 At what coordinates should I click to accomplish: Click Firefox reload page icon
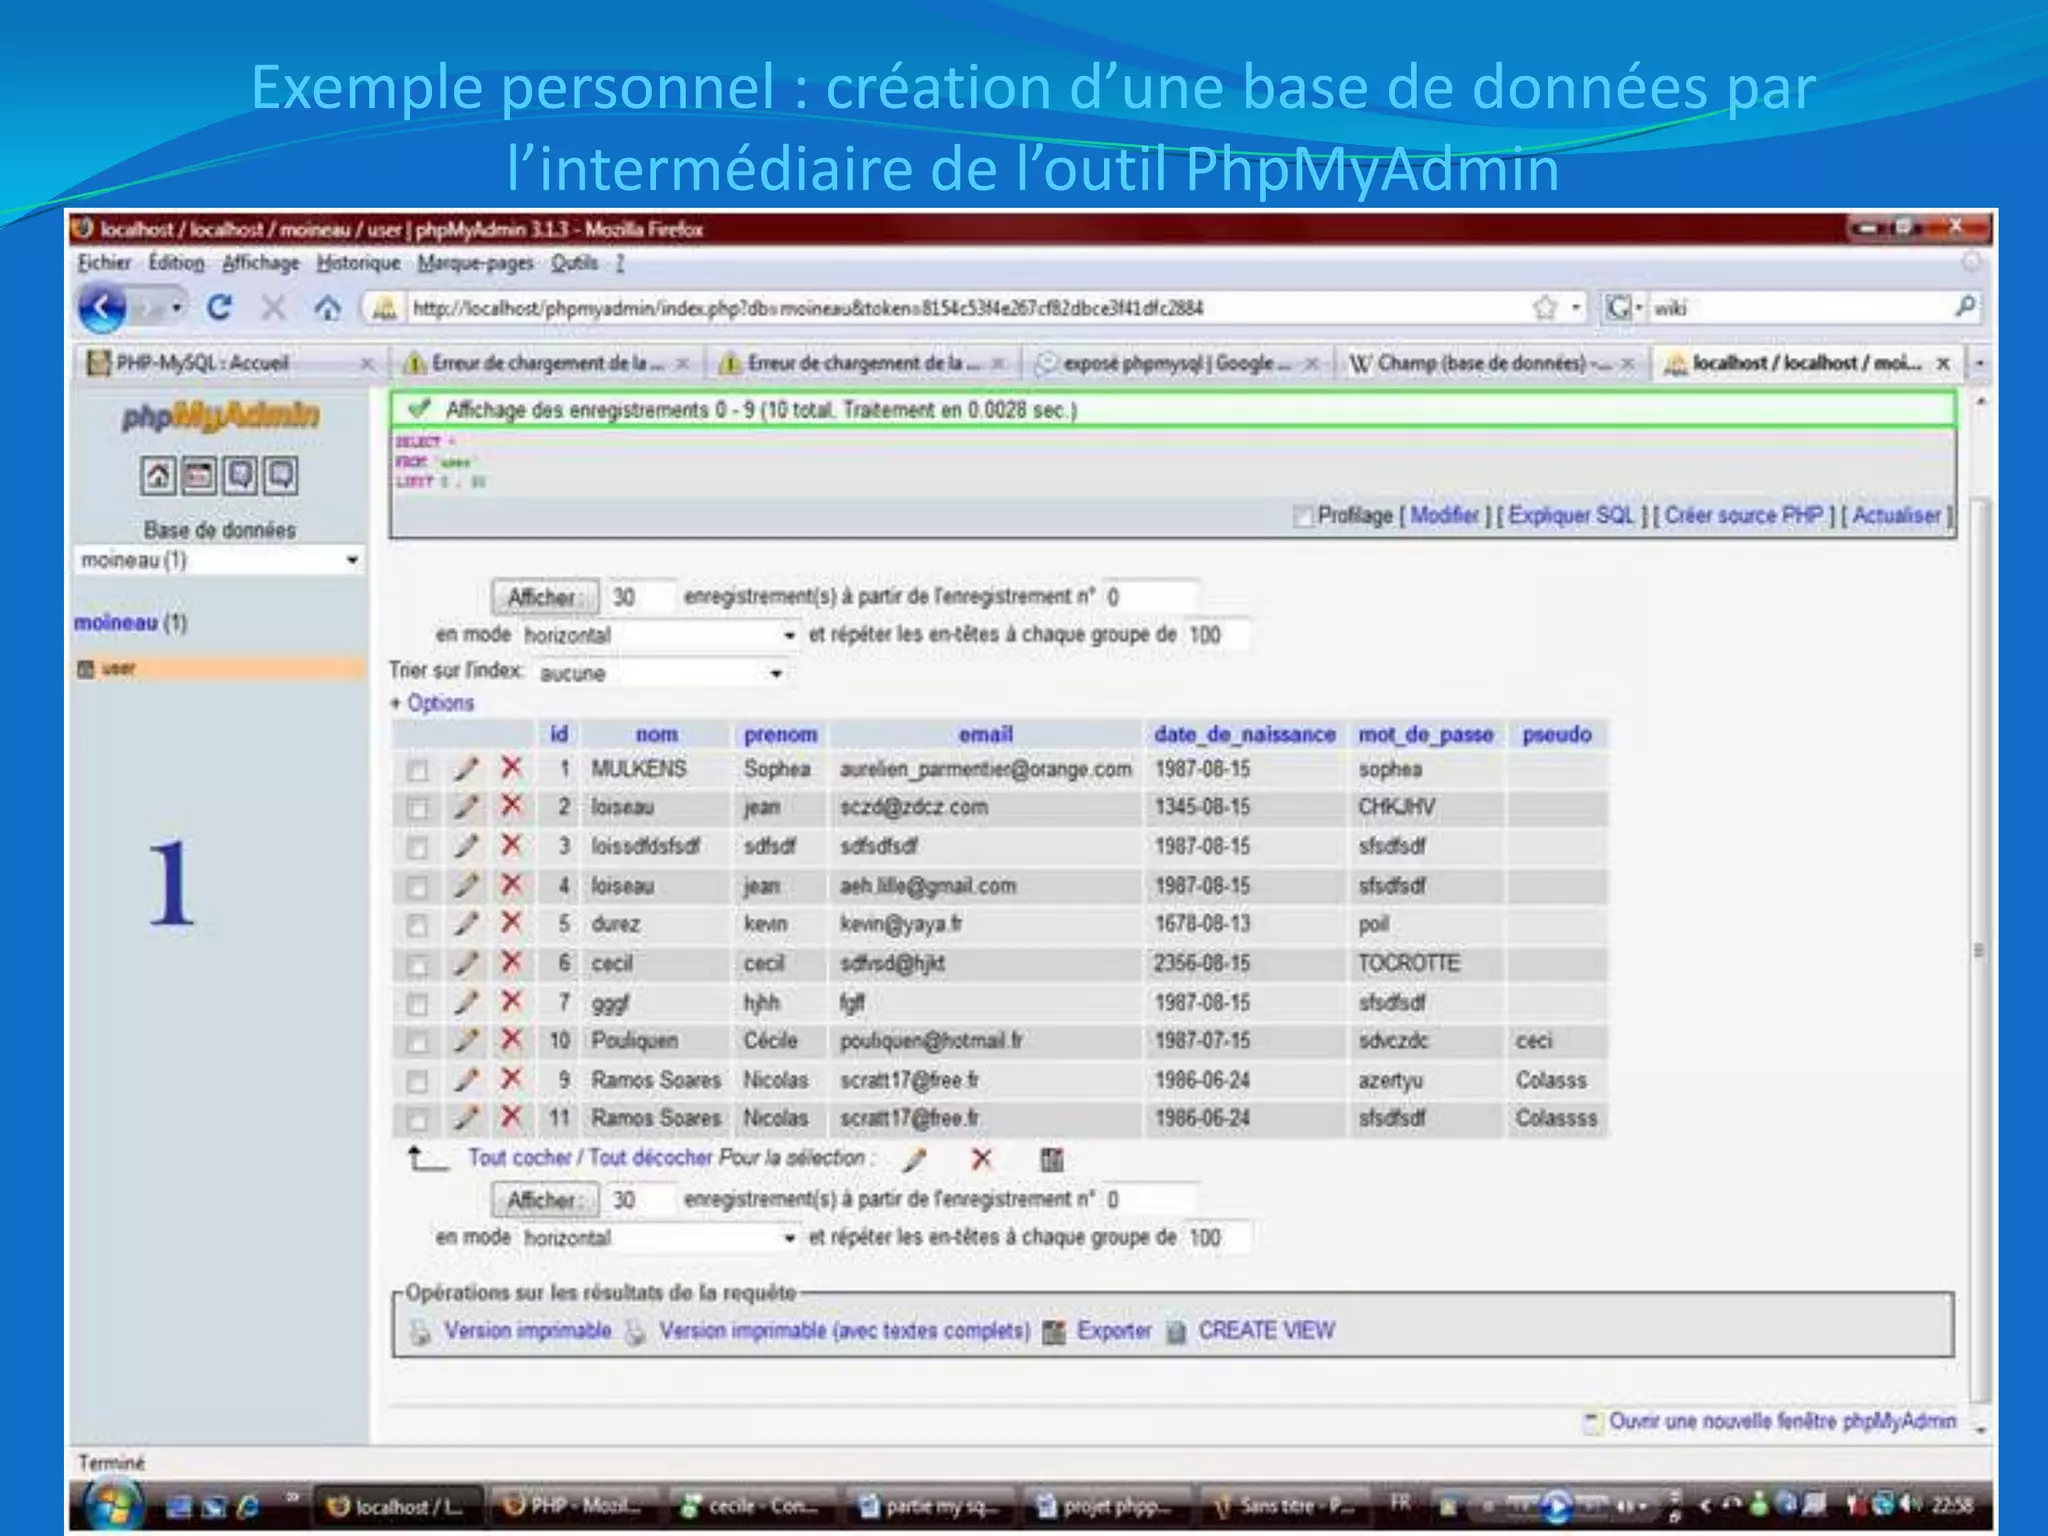tap(219, 308)
